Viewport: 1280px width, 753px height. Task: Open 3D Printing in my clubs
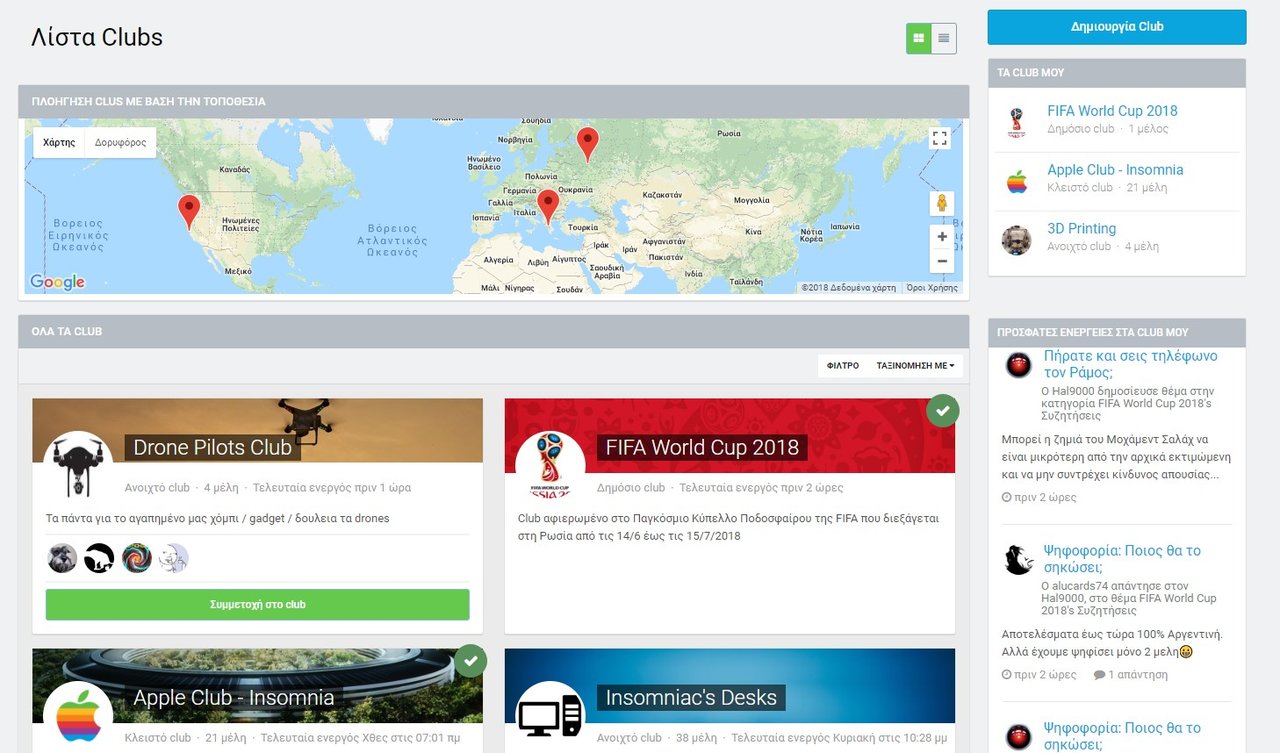click(1081, 229)
